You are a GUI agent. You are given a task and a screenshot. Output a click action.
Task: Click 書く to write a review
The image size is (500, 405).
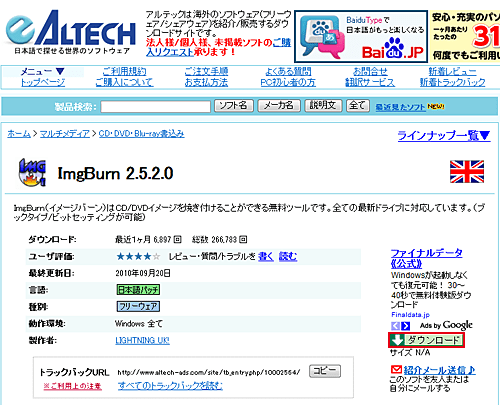(x=266, y=256)
